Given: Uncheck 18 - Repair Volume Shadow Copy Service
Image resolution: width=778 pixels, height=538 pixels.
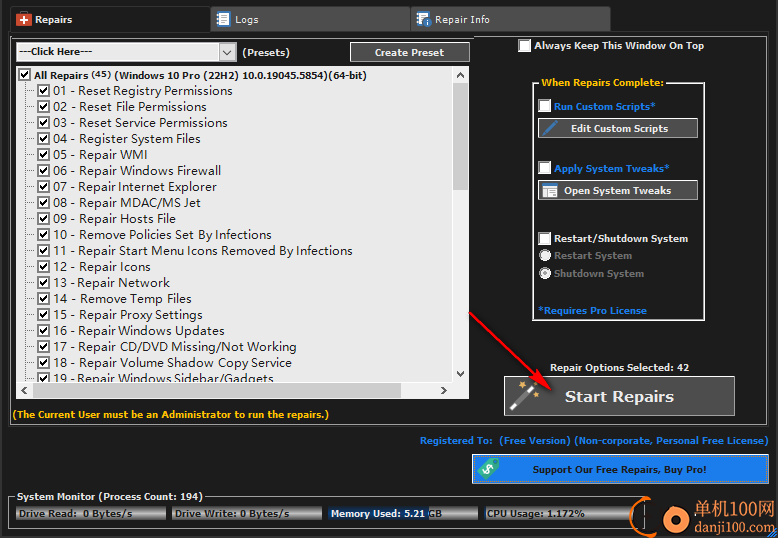Looking at the screenshot, I should [x=44, y=363].
